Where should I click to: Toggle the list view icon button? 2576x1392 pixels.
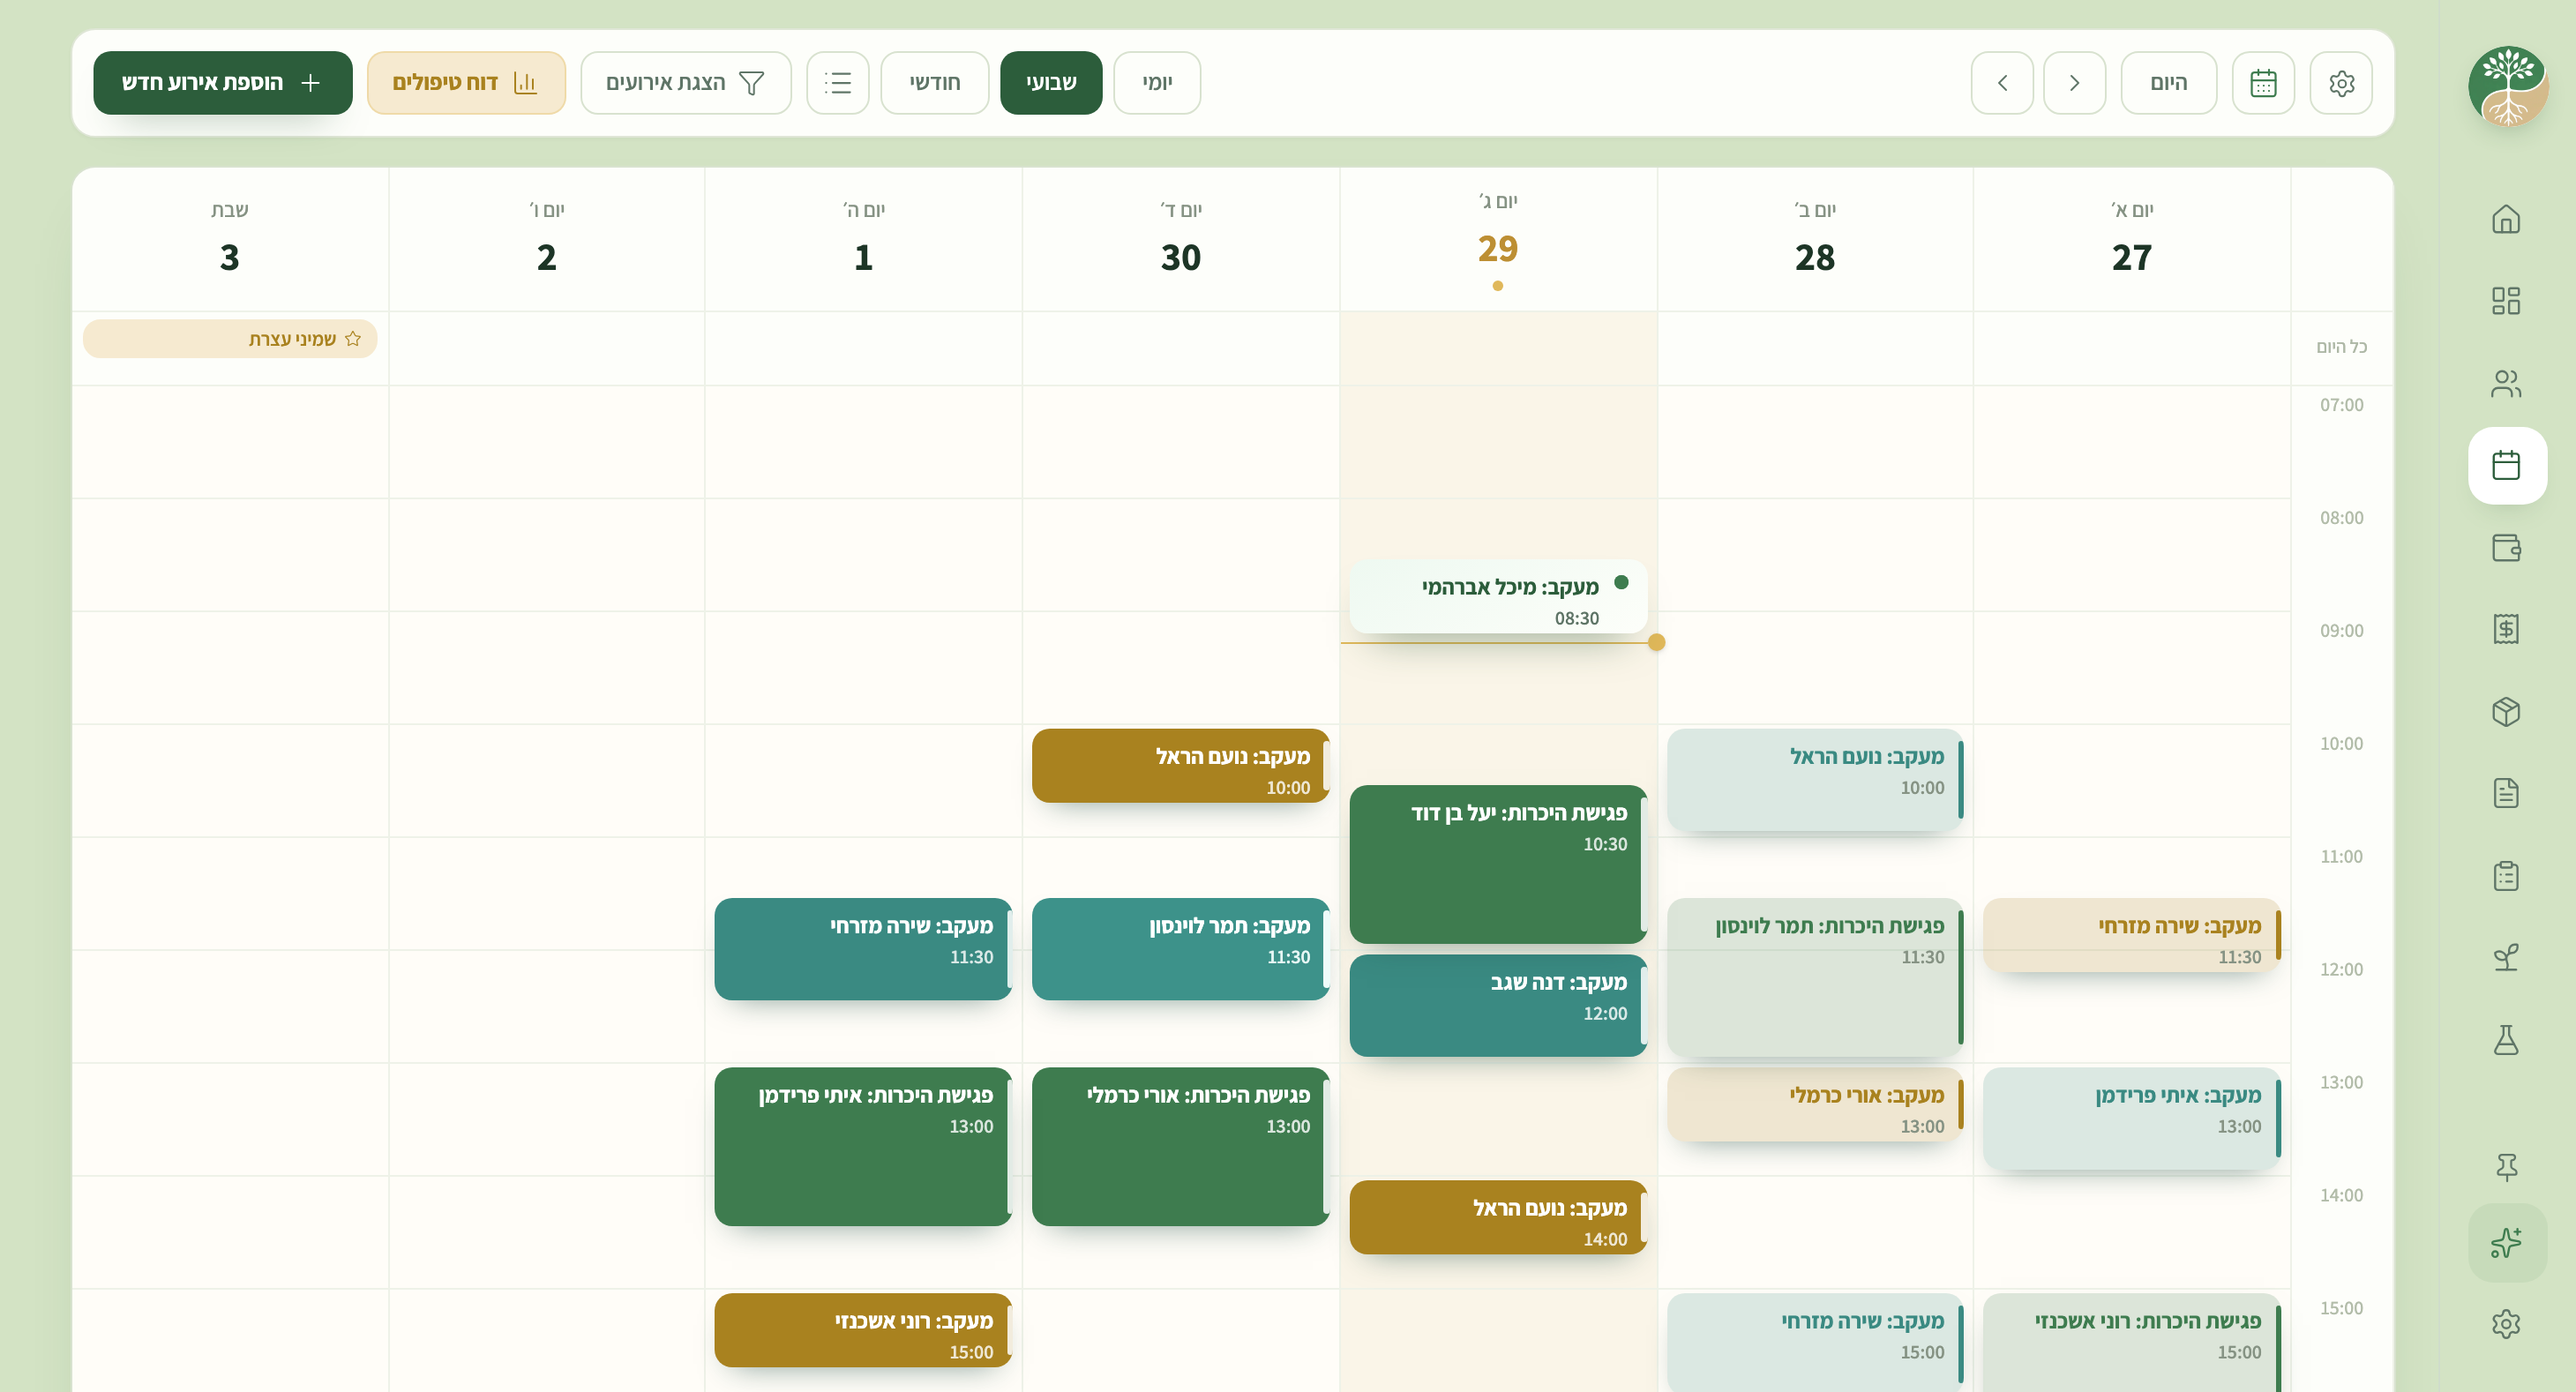click(x=838, y=83)
